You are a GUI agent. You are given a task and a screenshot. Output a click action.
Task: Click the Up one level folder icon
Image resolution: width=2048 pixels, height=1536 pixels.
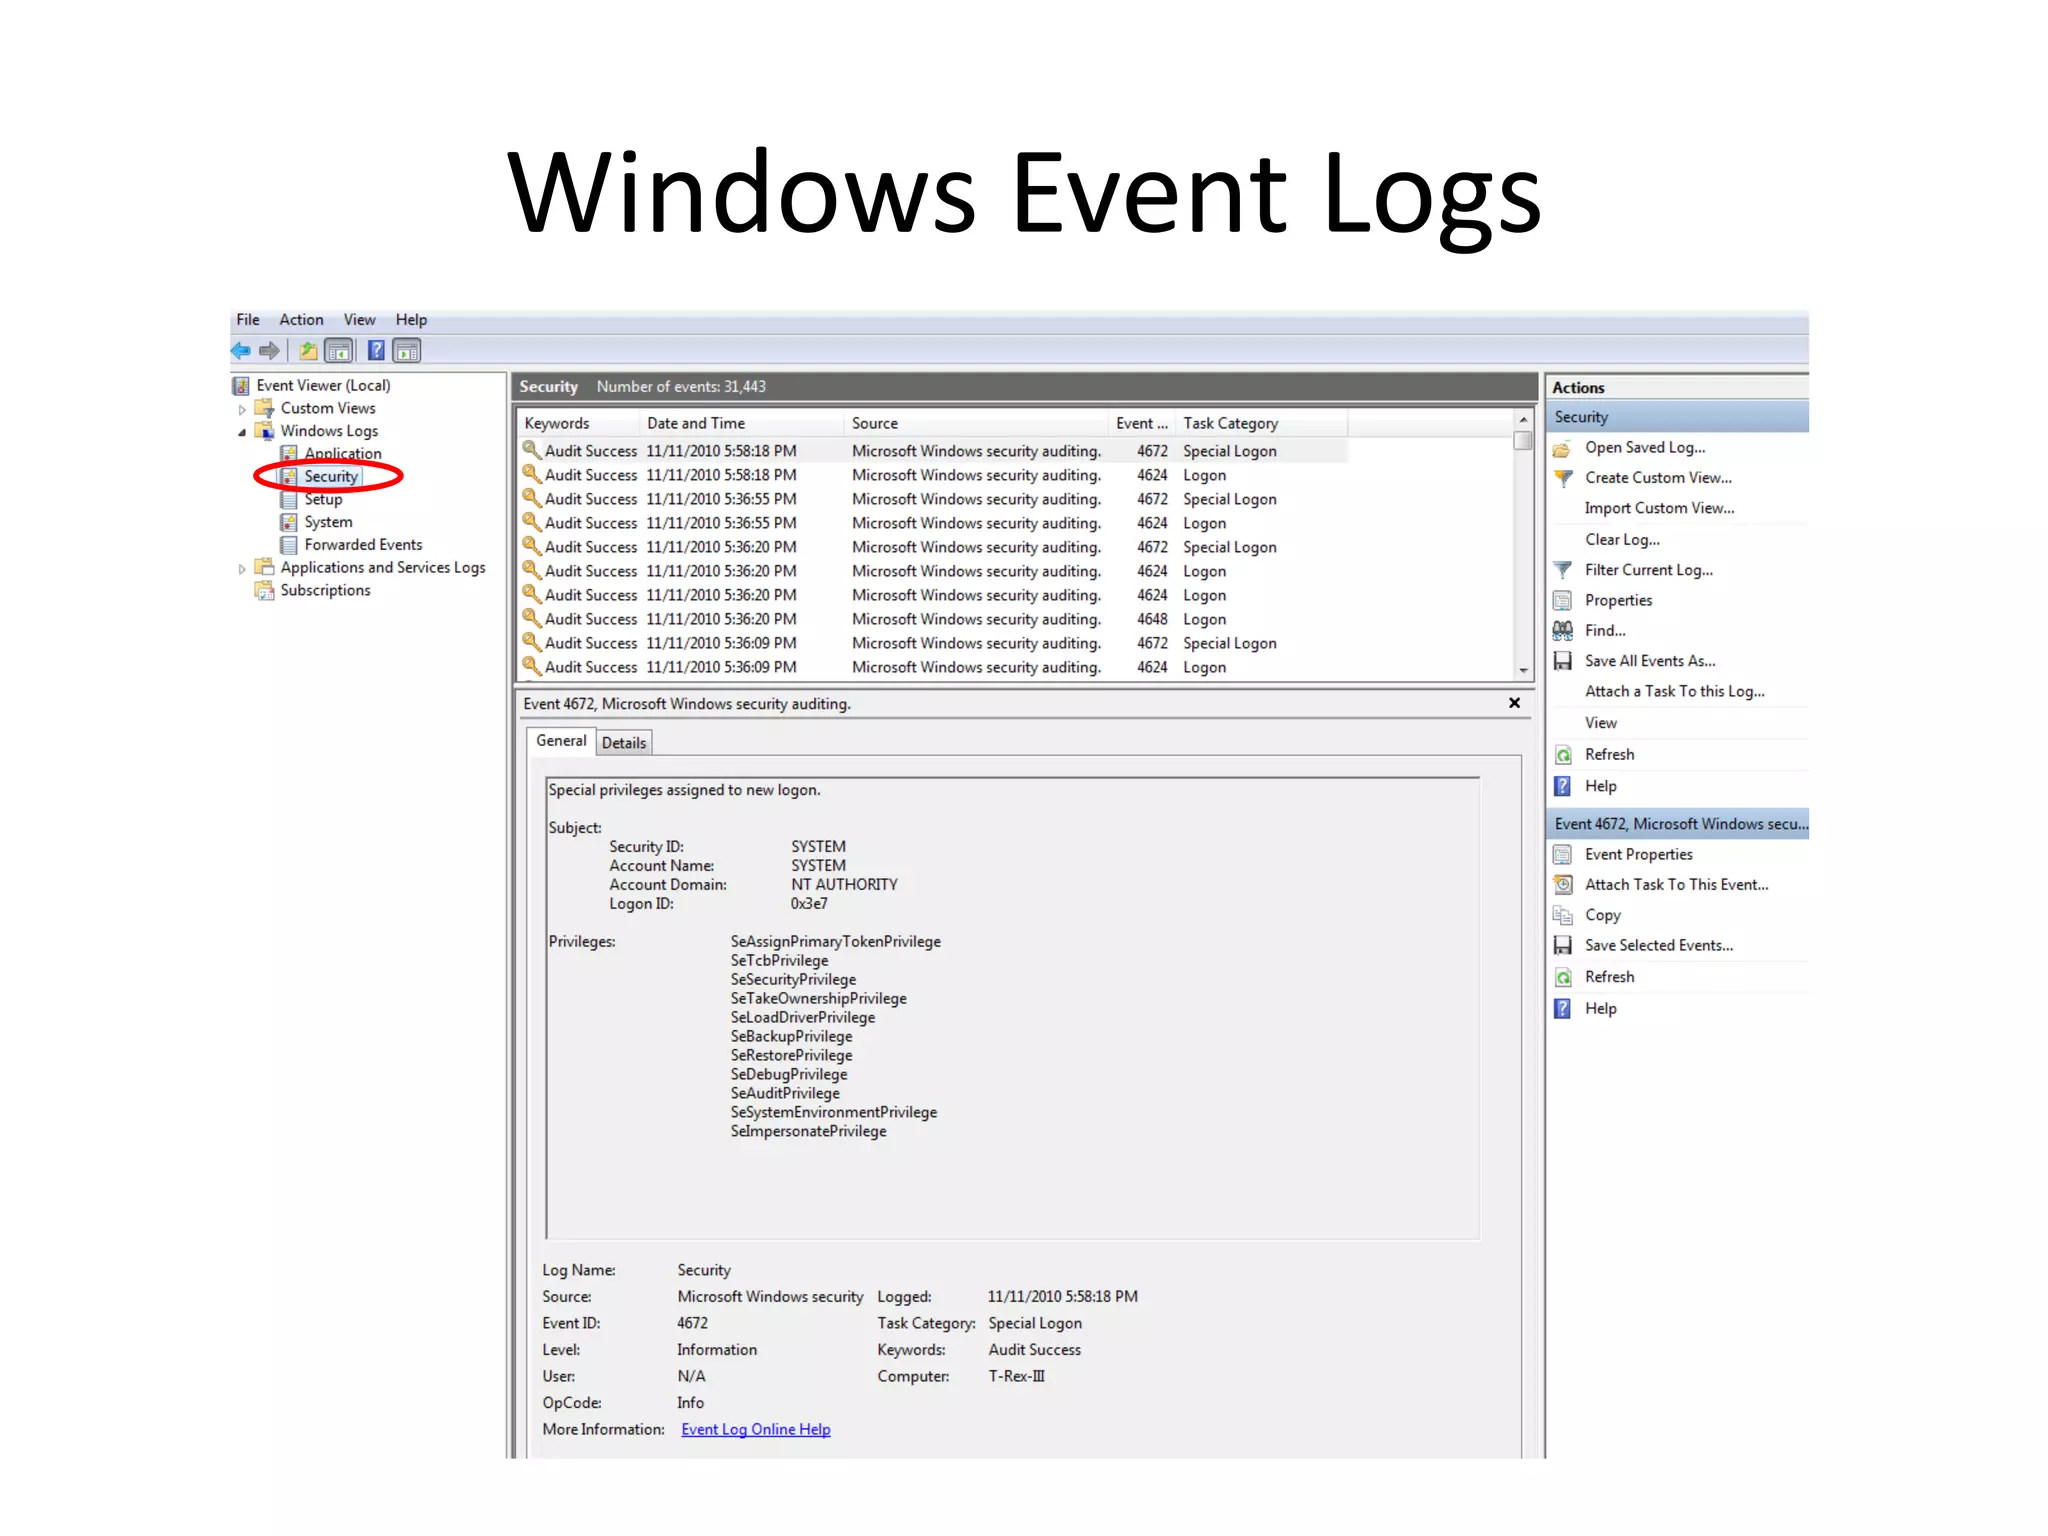309,351
